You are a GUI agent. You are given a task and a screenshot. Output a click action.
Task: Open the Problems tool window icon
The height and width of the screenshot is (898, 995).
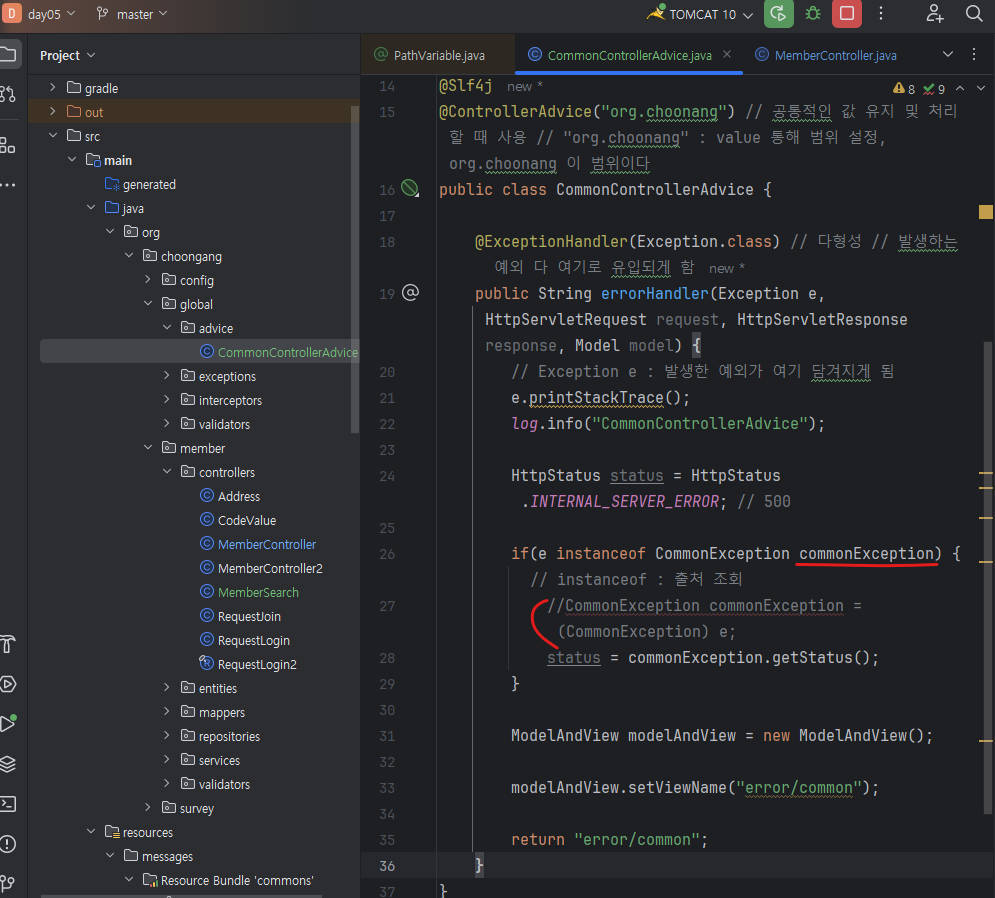tap(8, 844)
